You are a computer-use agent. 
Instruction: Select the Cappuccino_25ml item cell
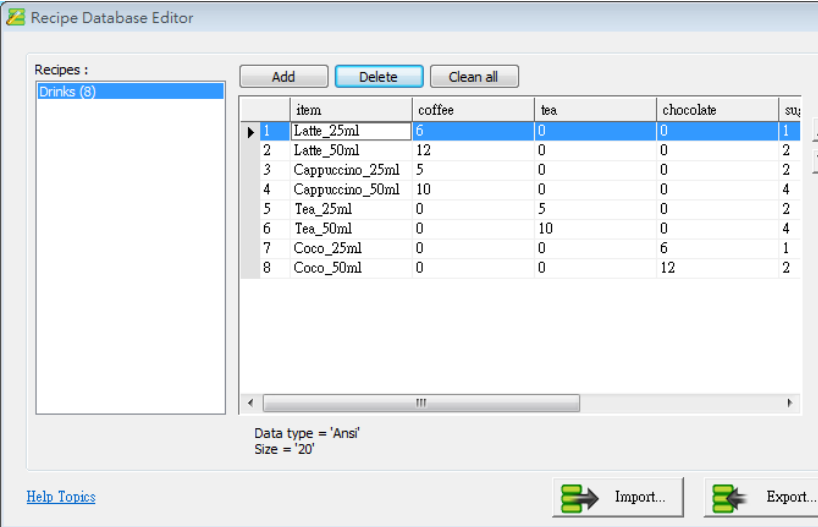point(351,170)
